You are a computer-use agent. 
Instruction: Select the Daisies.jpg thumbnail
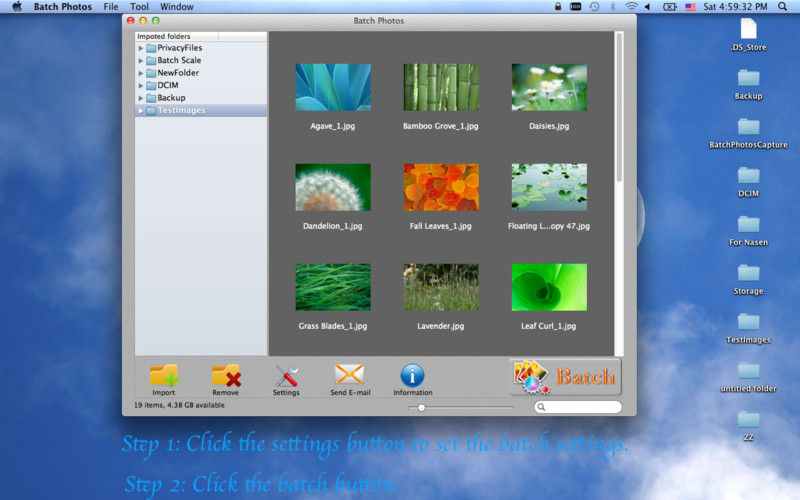pyautogui.click(x=549, y=87)
